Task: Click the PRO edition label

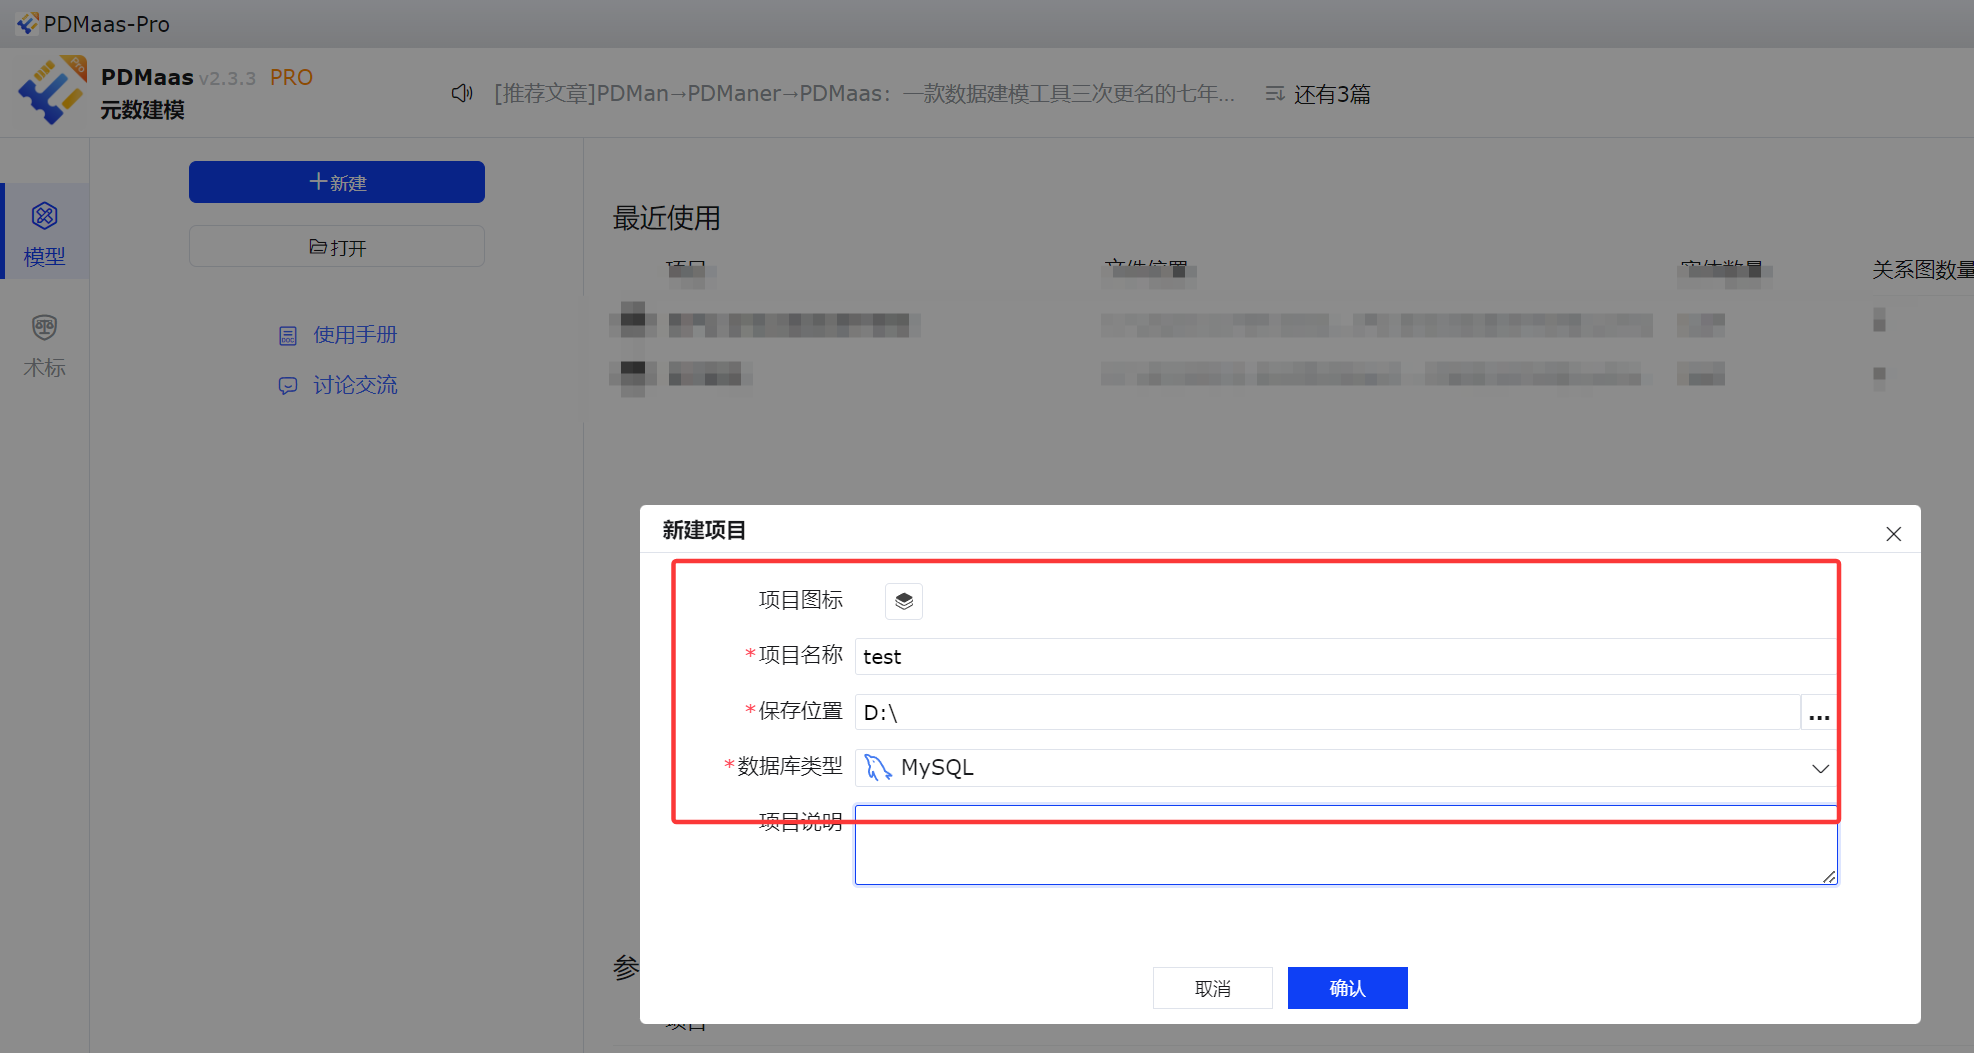Action: pyautogui.click(x=291, y=77)
